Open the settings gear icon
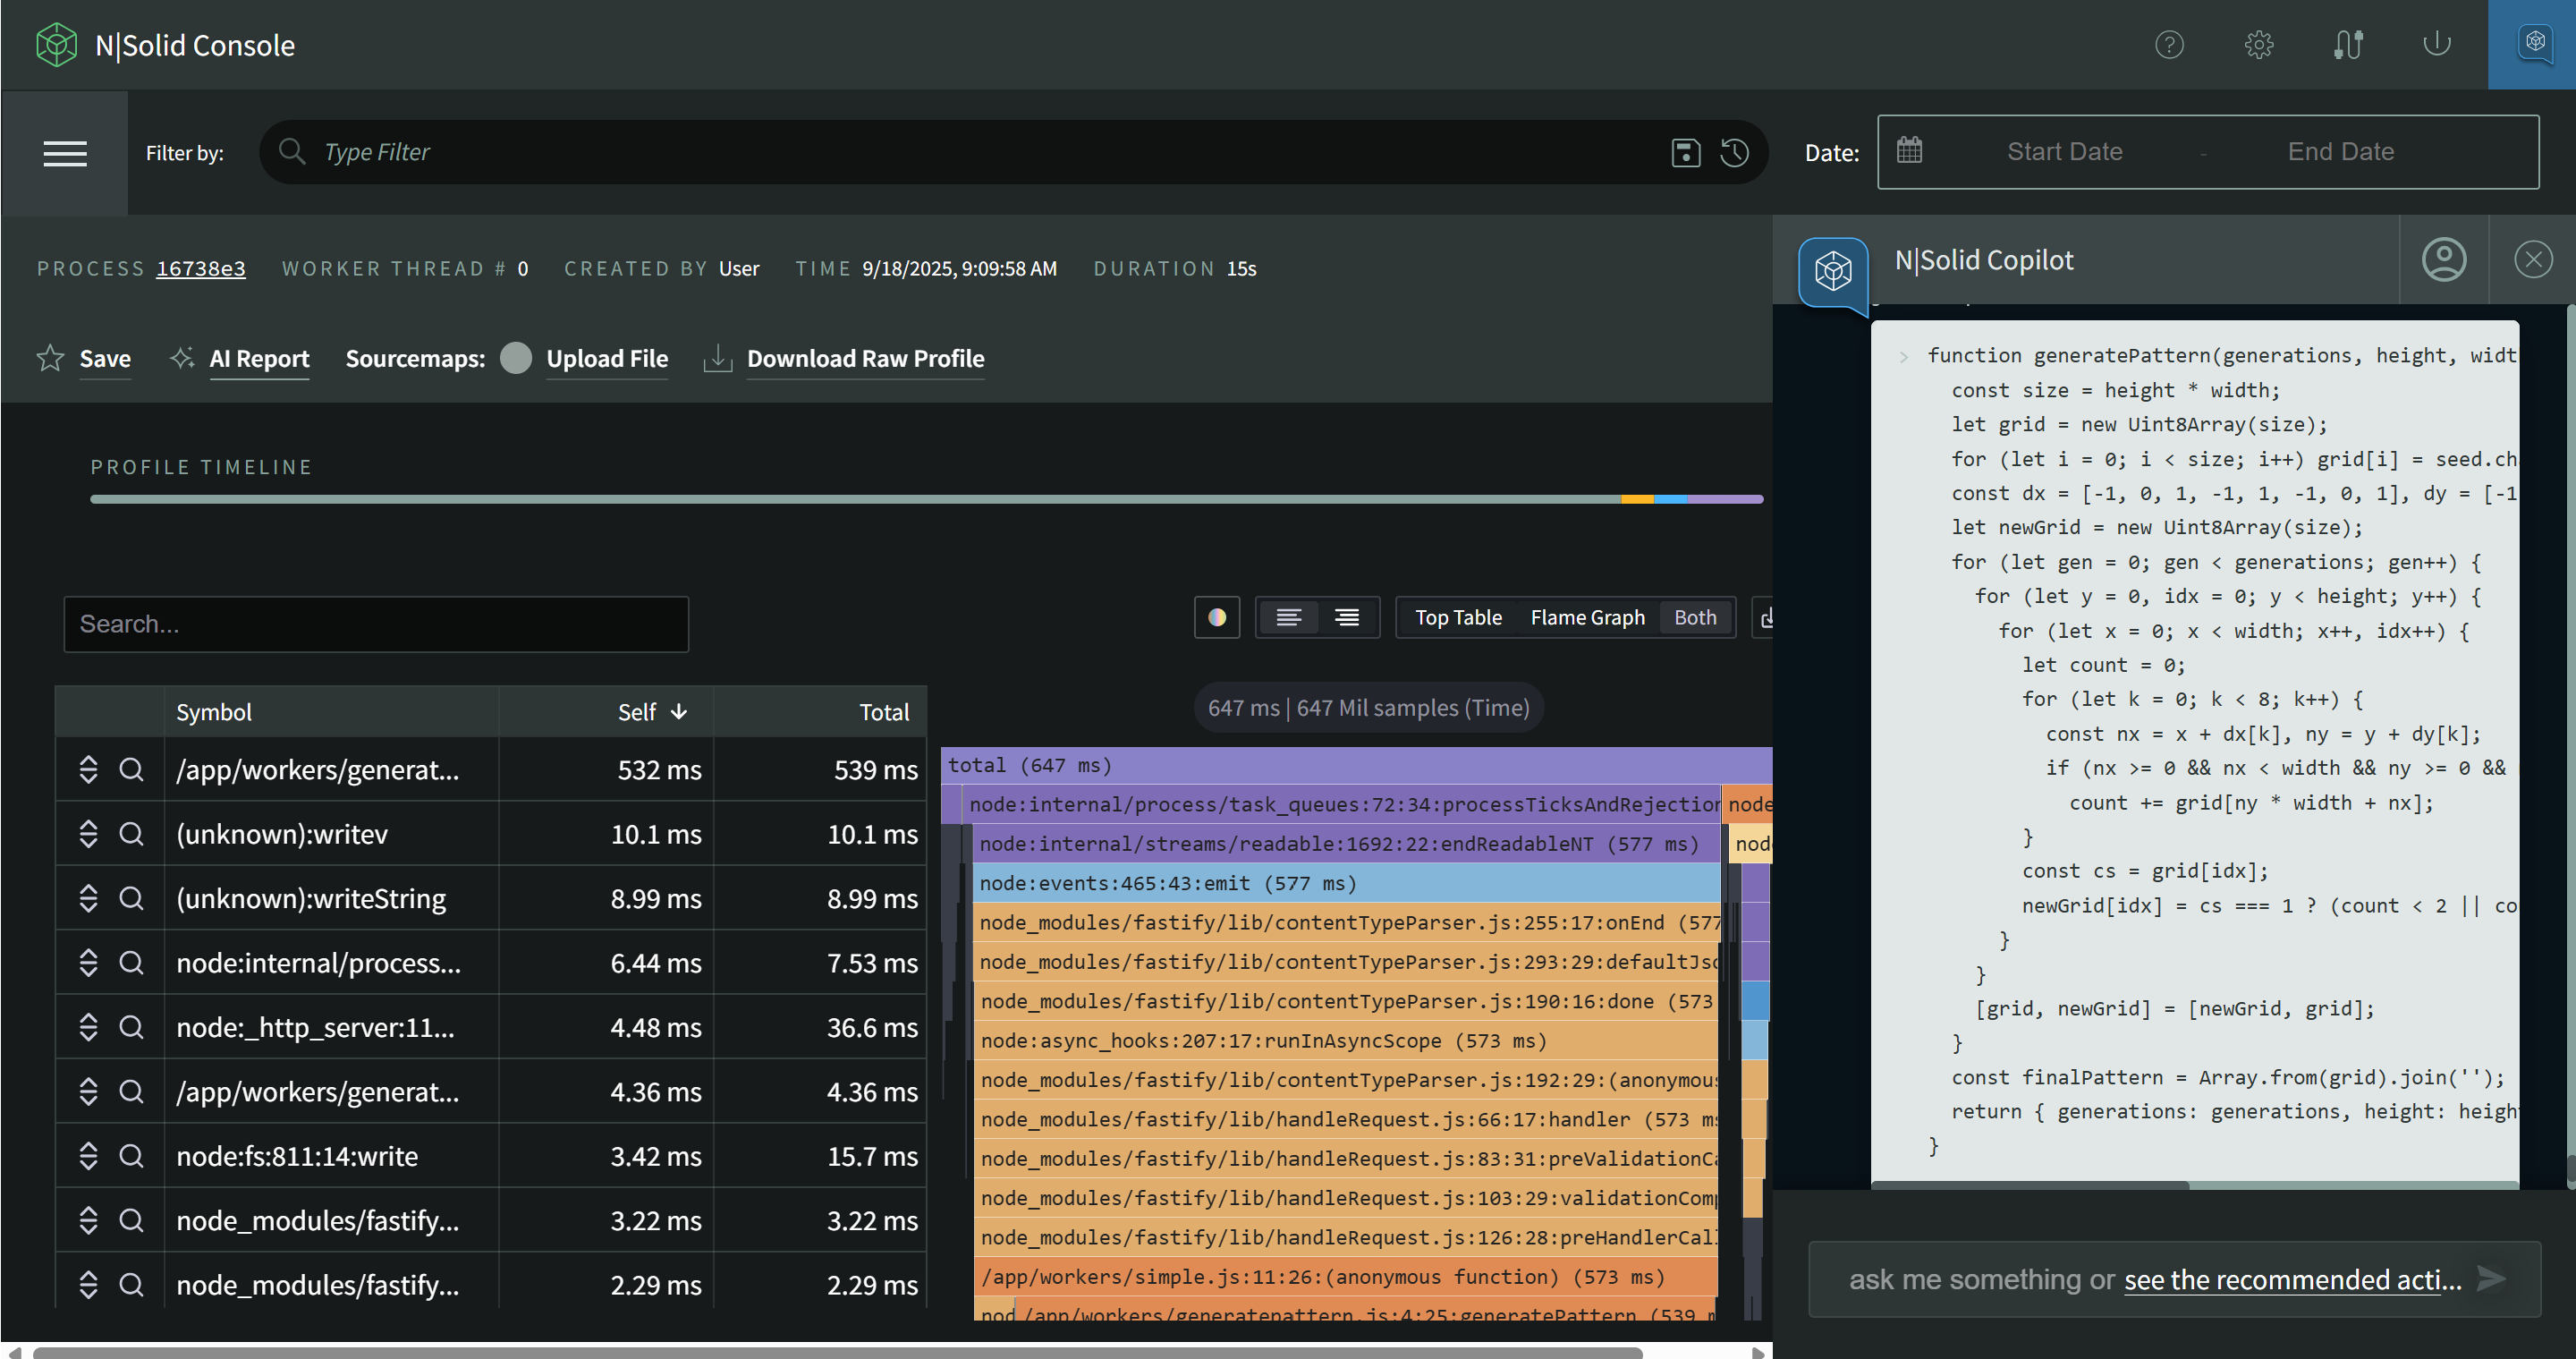This screenshot has height=1359, width=2576. (2258, 44)
